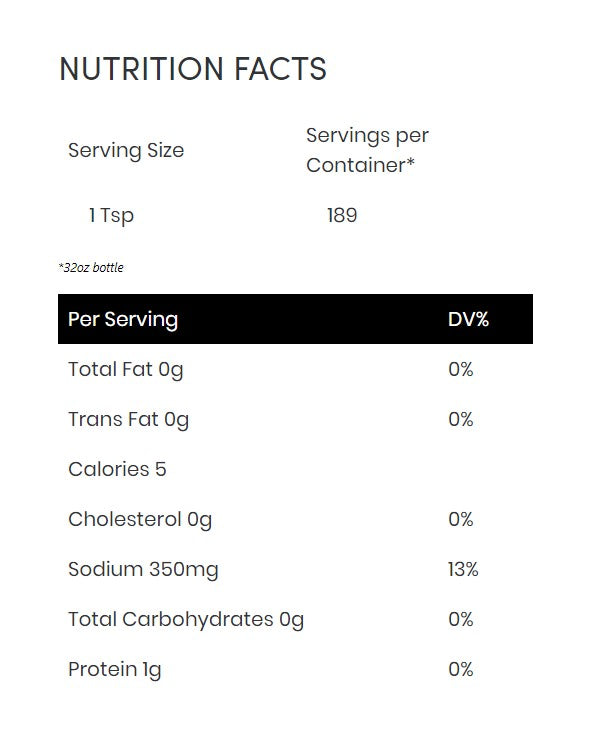The image size is (590, 756).
Task: Click the 189 servings value
Action: (x=342, y=215)
